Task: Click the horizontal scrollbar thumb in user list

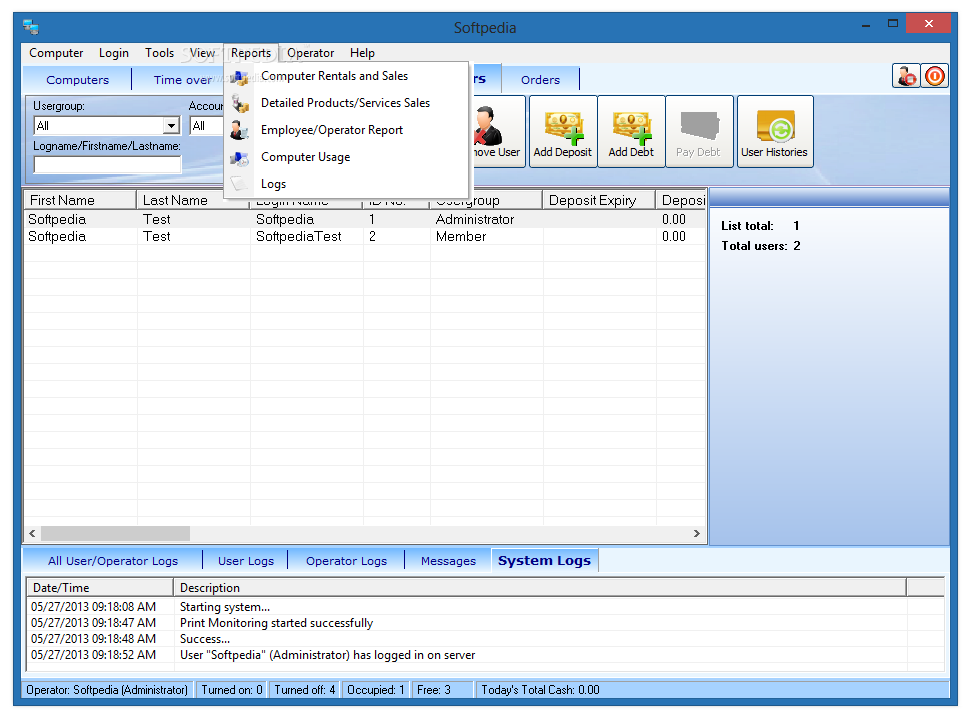Action: click(115, 533)
